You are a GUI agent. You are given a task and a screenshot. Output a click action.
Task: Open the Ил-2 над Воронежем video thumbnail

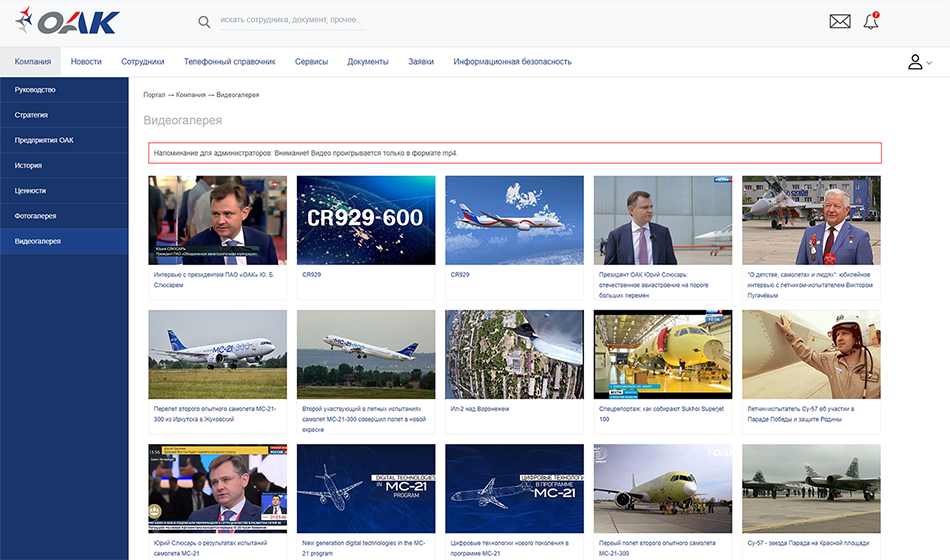click(514, 355)
